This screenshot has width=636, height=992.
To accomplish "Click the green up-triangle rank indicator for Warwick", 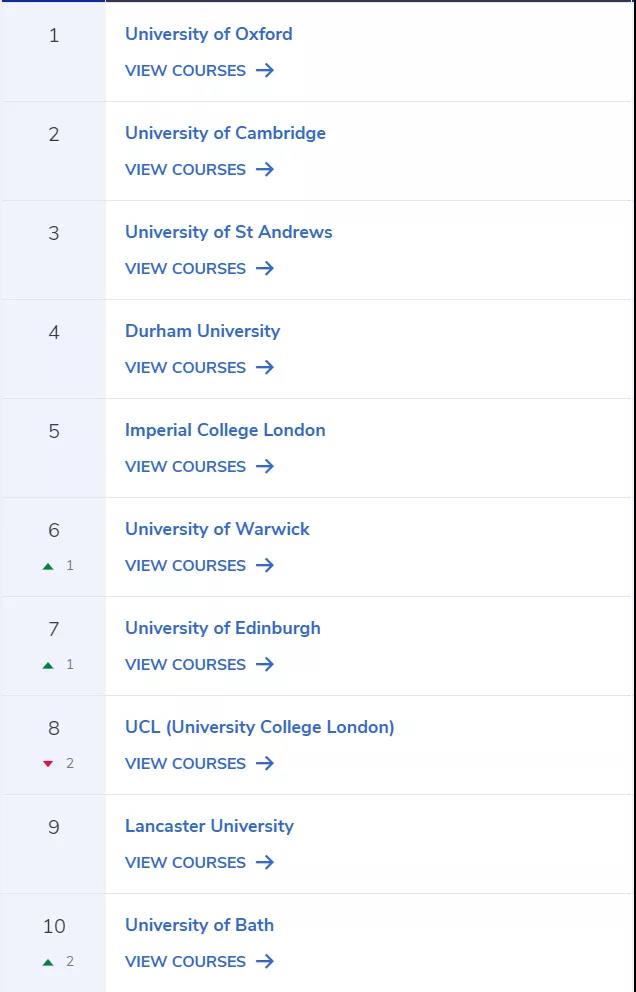I will [48, 566].
